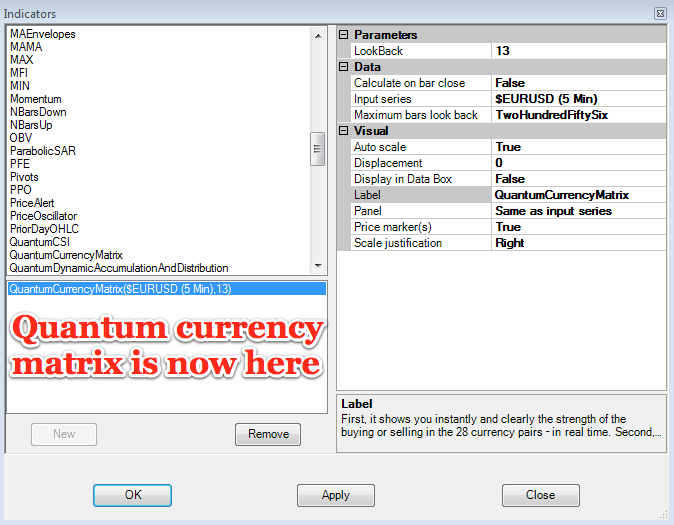This screenshot has width=674, height=525.
Task: Change Display in Data Box value
Action: pyautogui.click(x=579, y=179)
